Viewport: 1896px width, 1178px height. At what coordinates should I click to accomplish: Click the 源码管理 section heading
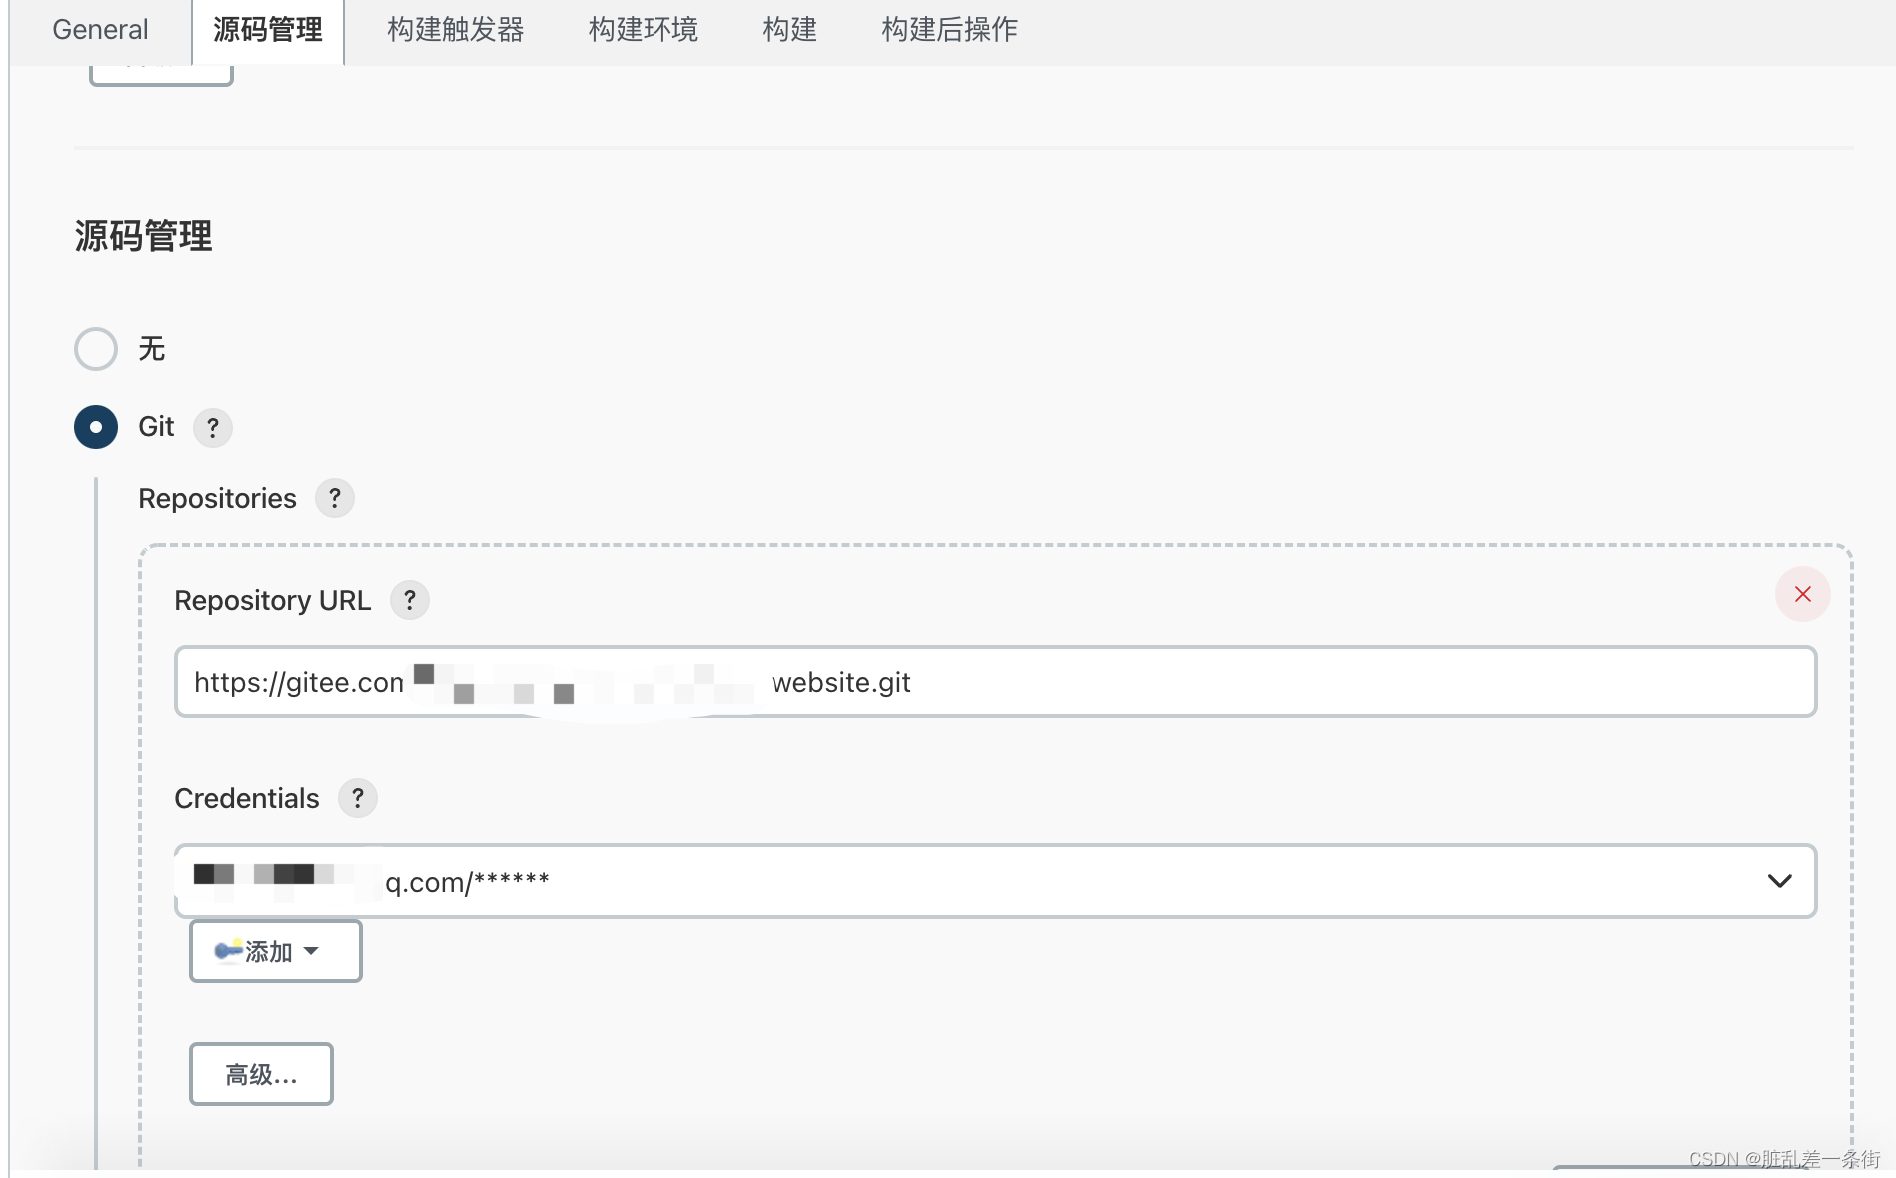(143, 236)
